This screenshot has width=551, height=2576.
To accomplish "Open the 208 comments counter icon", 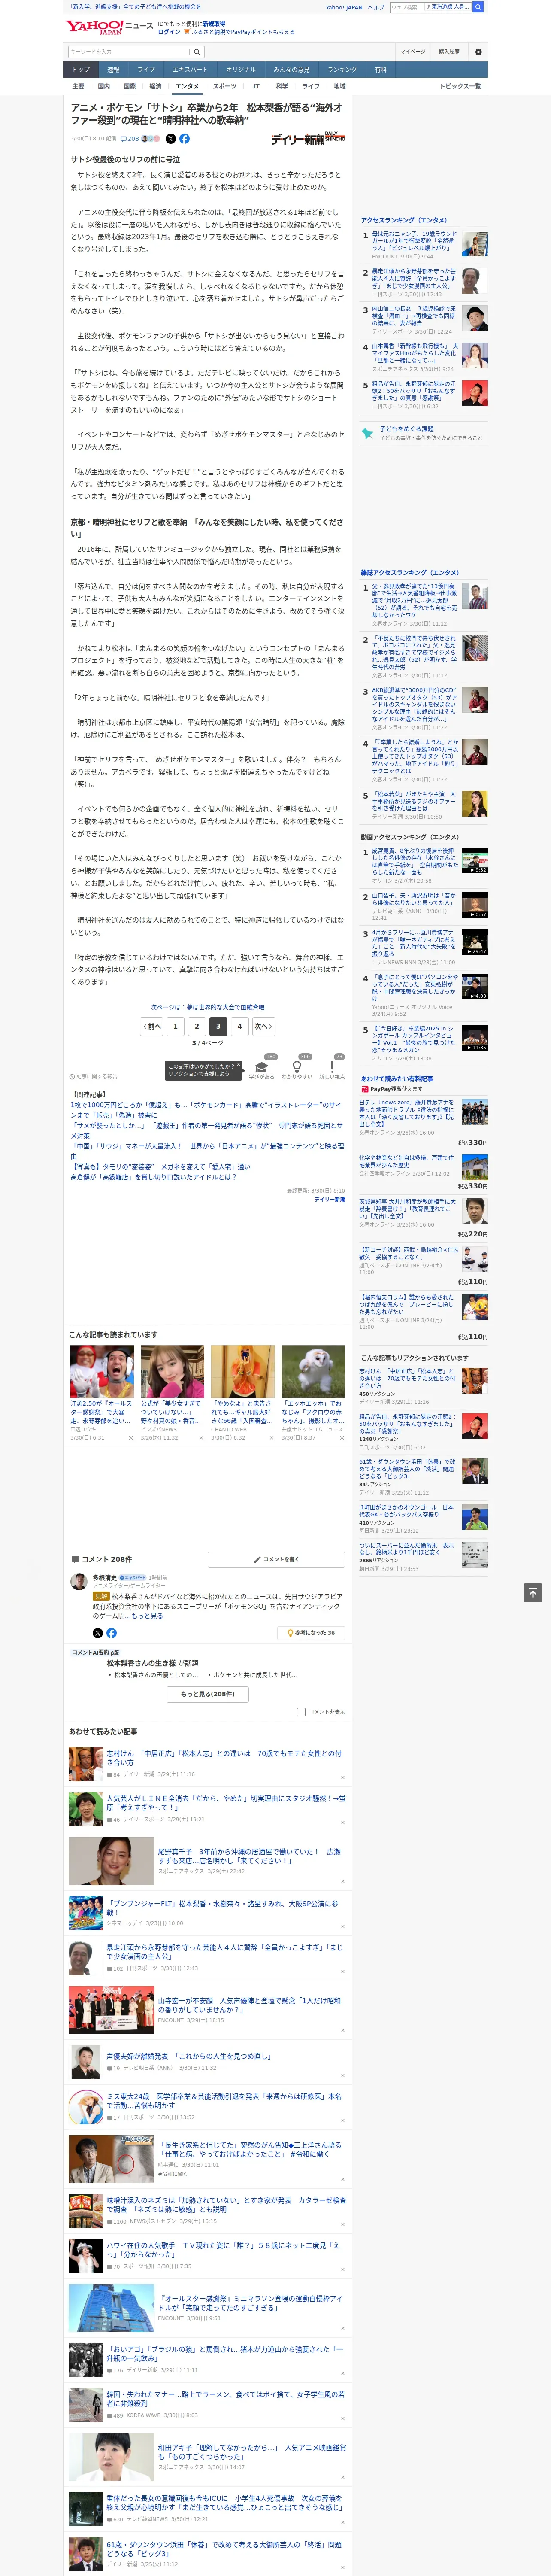I will pyautogui.click(x=130, y=139).
